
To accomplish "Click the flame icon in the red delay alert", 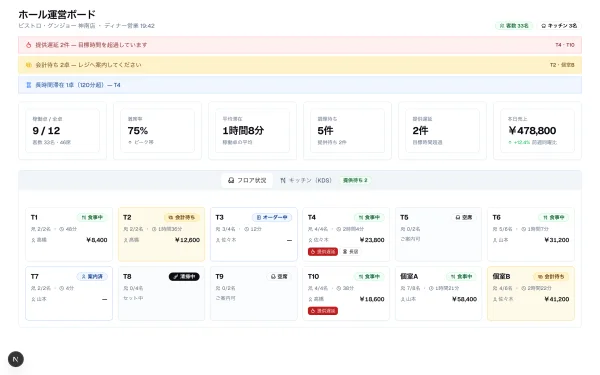I will 28,45.
